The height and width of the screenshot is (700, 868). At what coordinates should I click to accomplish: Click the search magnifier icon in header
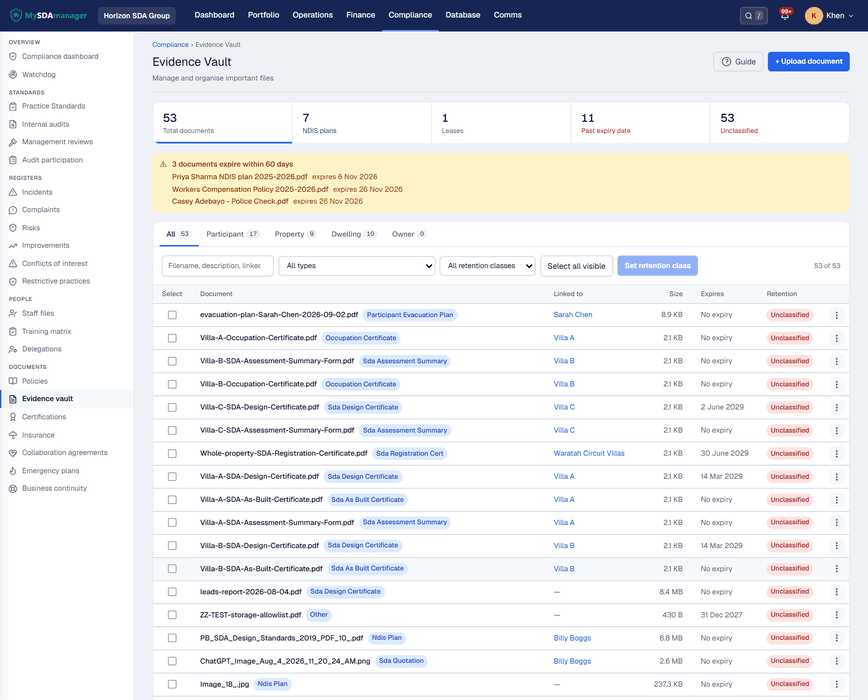[x=748, y=16]
